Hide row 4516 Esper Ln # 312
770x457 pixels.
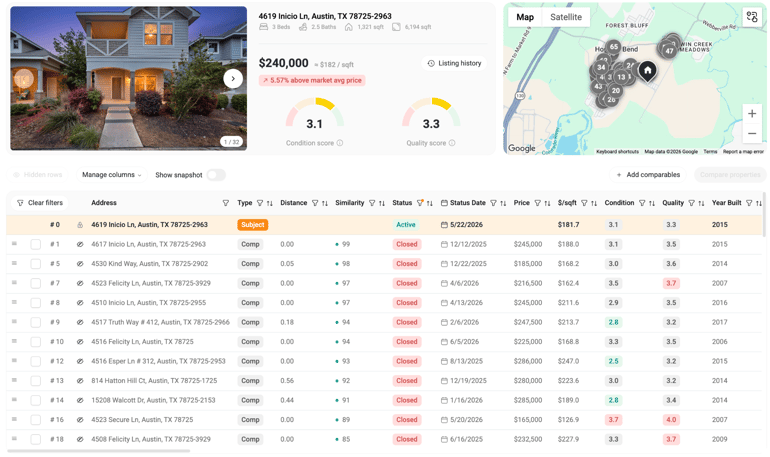point(80,361)
